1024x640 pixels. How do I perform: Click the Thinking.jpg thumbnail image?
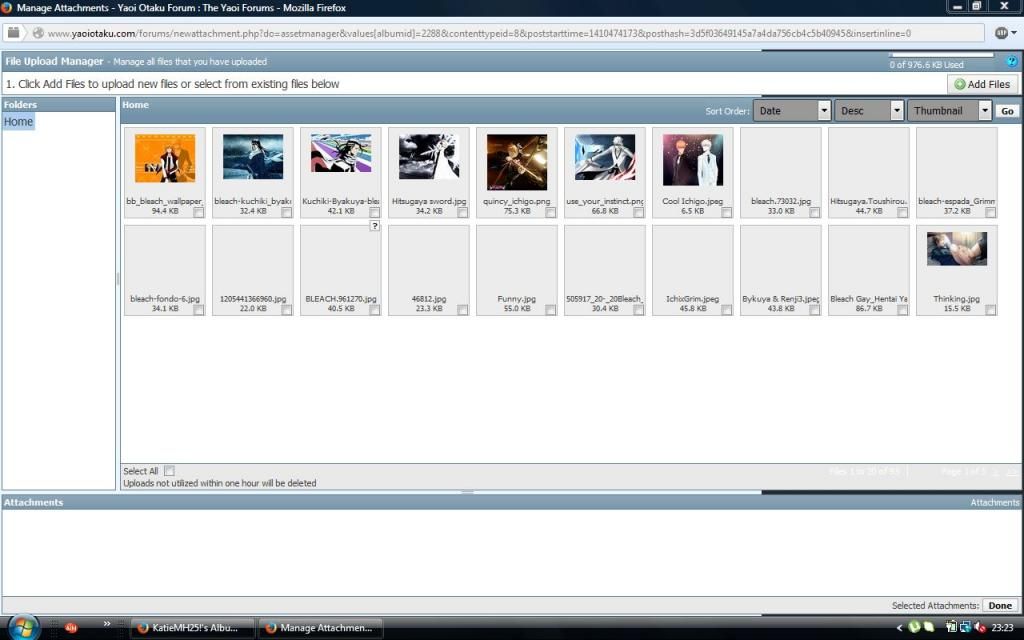click(x=957, y=249)
